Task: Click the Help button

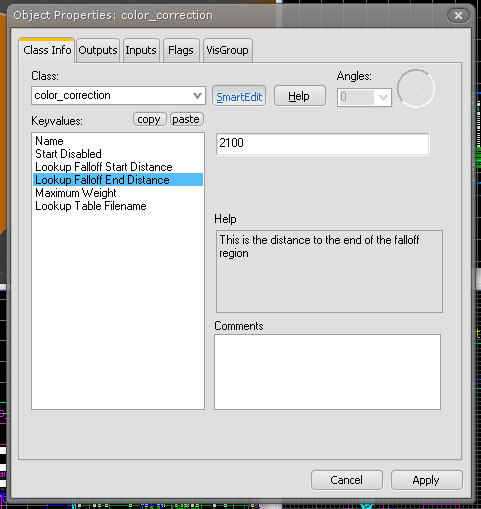Action: coord(299,97)
